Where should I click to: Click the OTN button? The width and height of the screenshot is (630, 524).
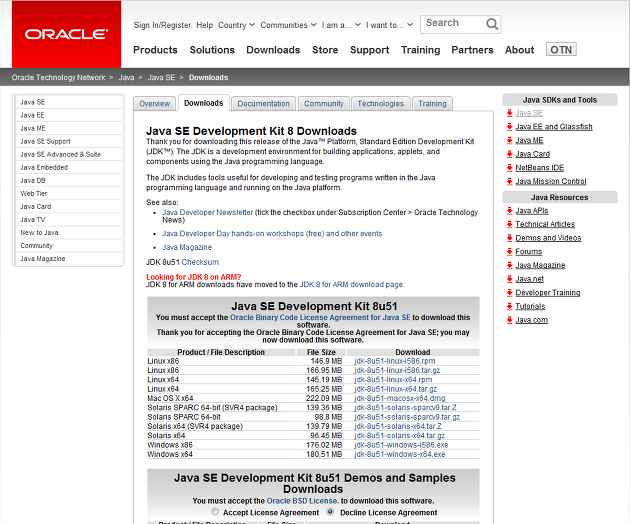pyautogui.click(x=561, y=49)
